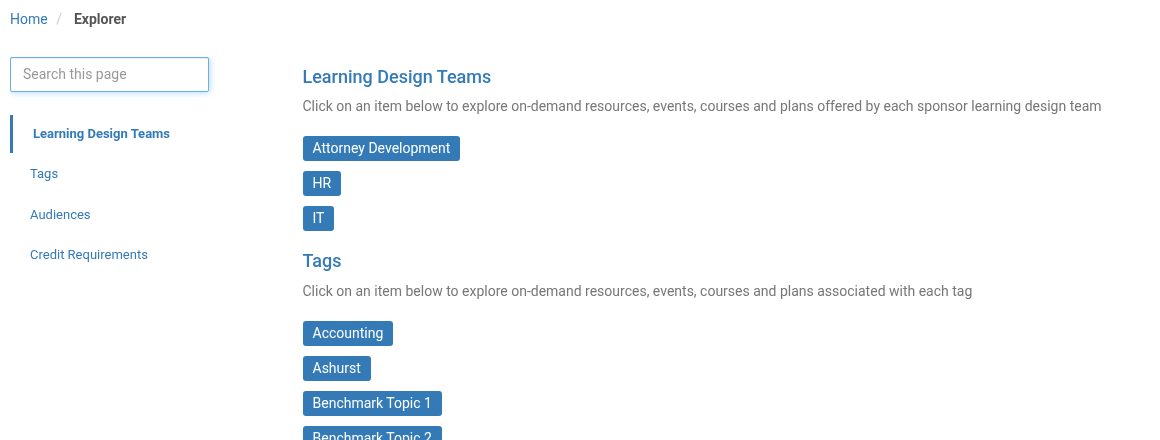The height and width of the screenshot is (440, 1160).
Task: Click the description about each tag
Action: (637, 291)
